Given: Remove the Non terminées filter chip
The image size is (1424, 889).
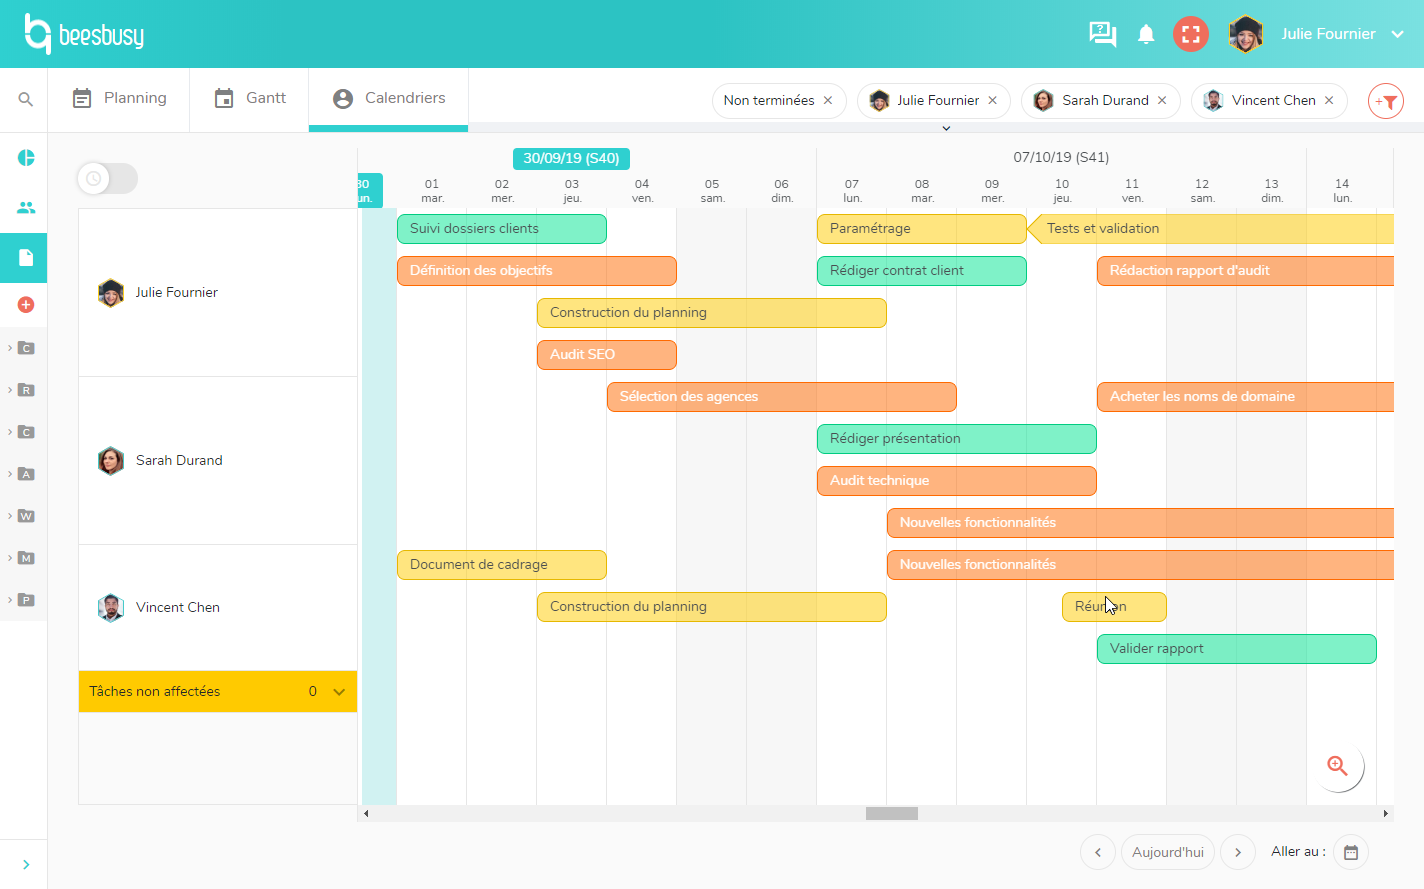Looking at the screenshot, I should [828, 101].
